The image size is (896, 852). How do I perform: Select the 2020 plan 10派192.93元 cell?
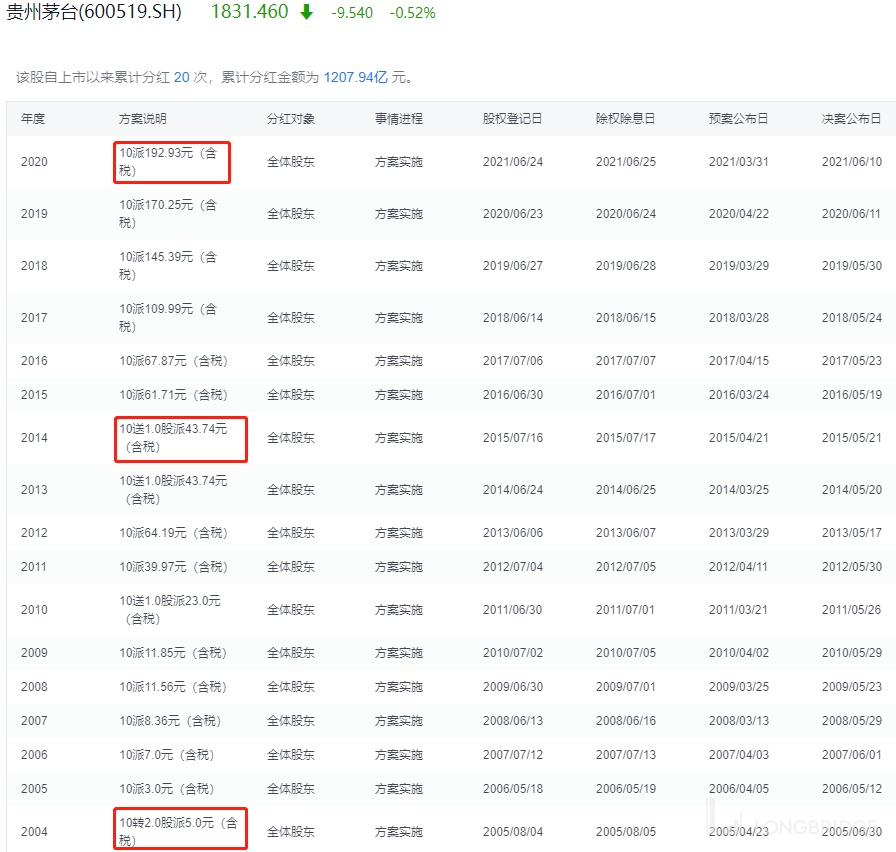(171, 162)
